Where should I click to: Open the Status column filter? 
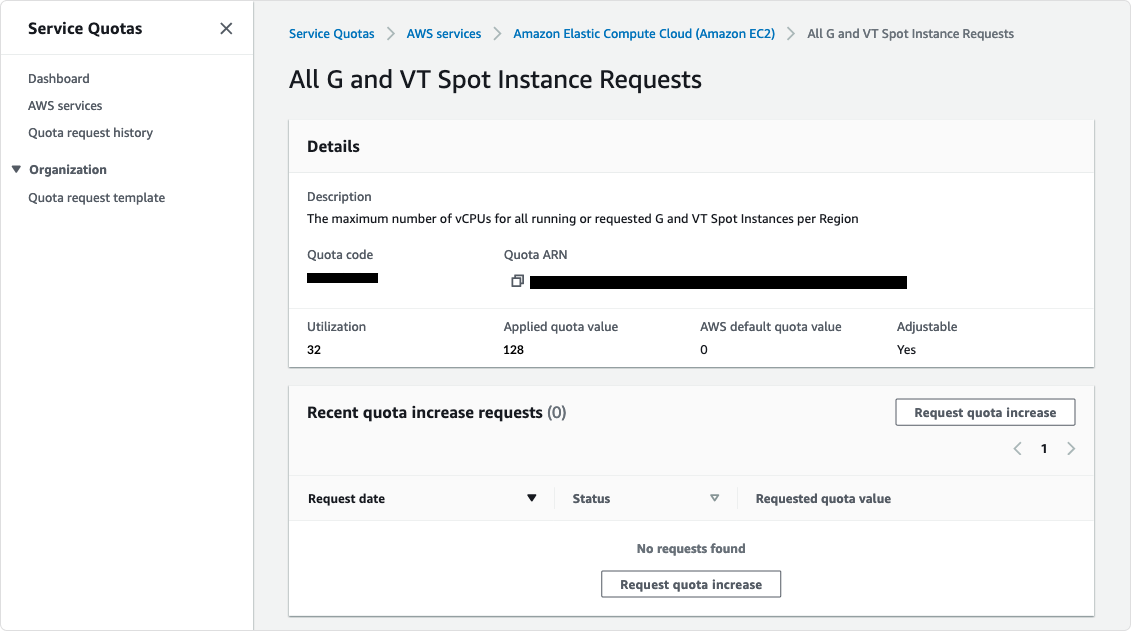(x=715, y=497)
